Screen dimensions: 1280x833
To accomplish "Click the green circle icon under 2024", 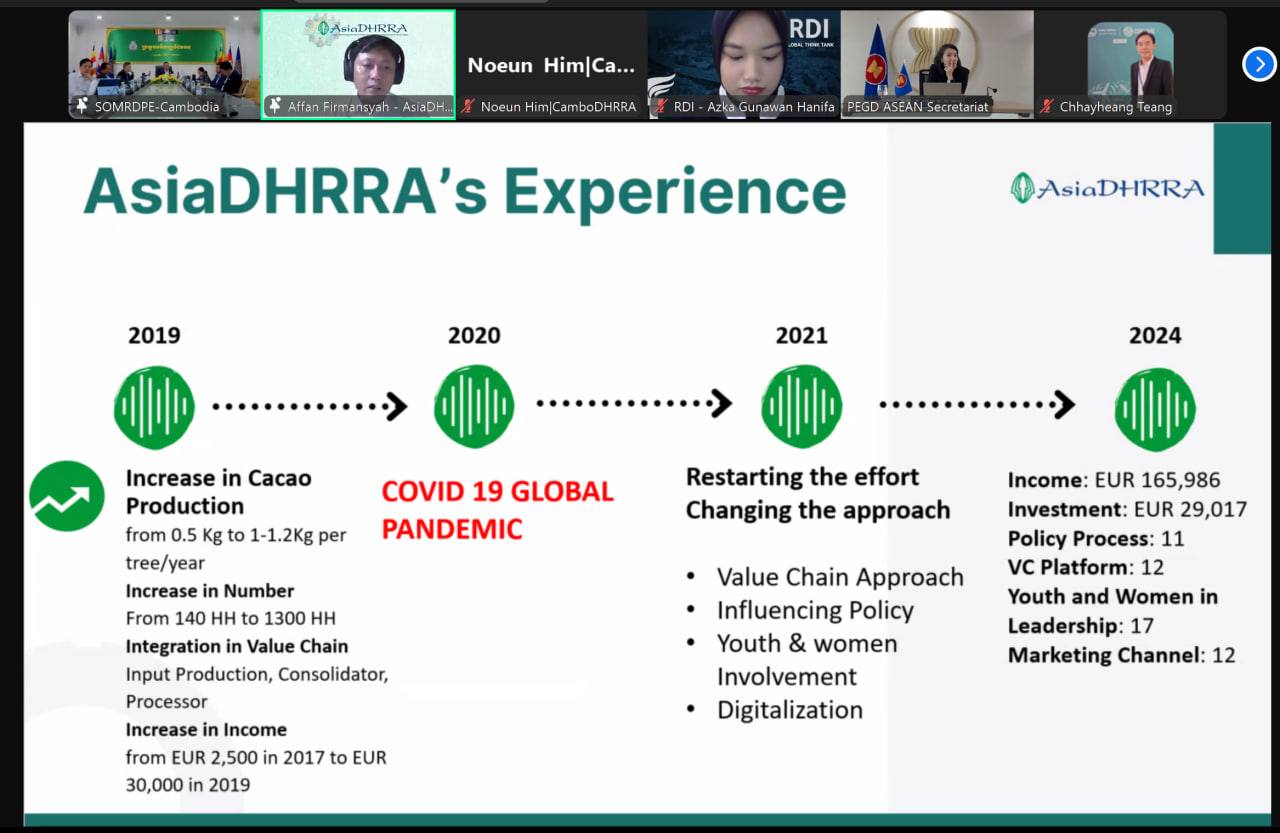I will pyautogui.click(x=1155, y=409).
